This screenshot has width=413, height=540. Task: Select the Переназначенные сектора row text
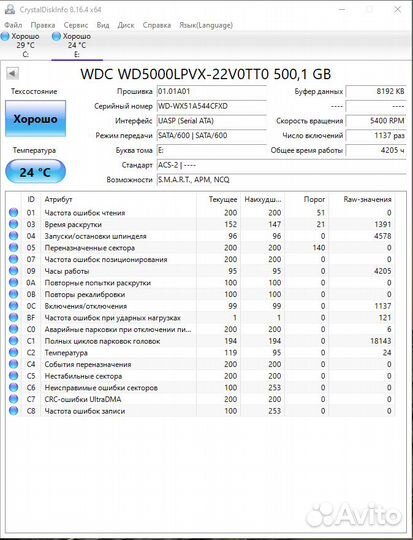tap(90, 248)
